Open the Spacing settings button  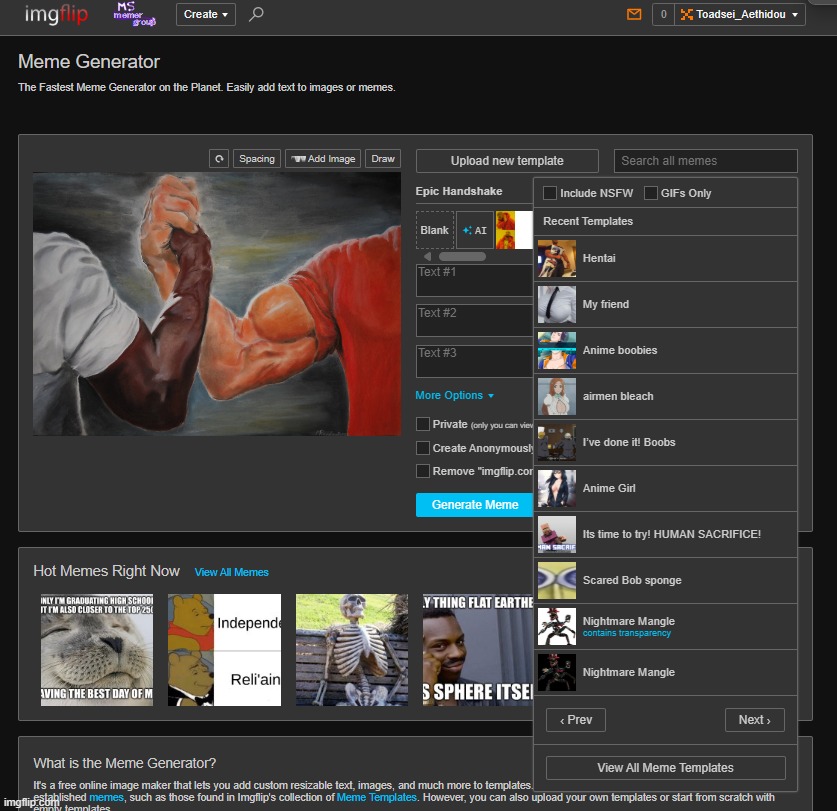click(257, 159)
